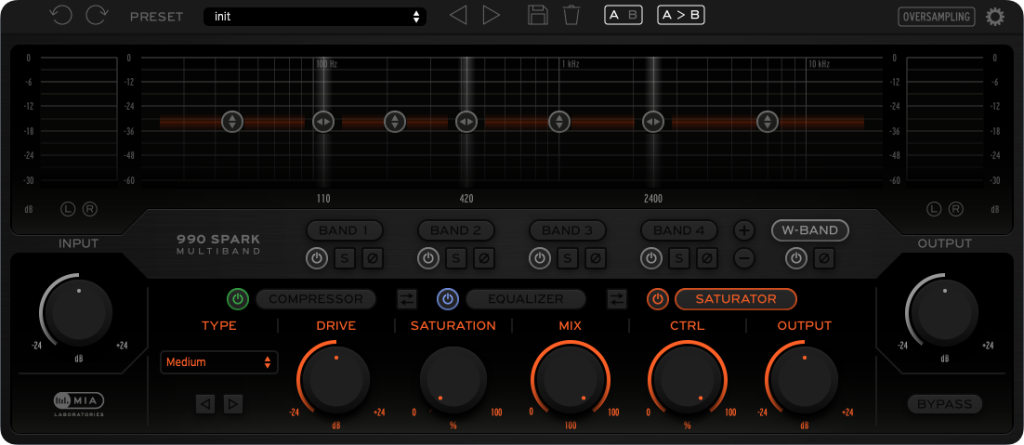
Task: Click the INPUT gain knob
Action: (x=78, y=312)
